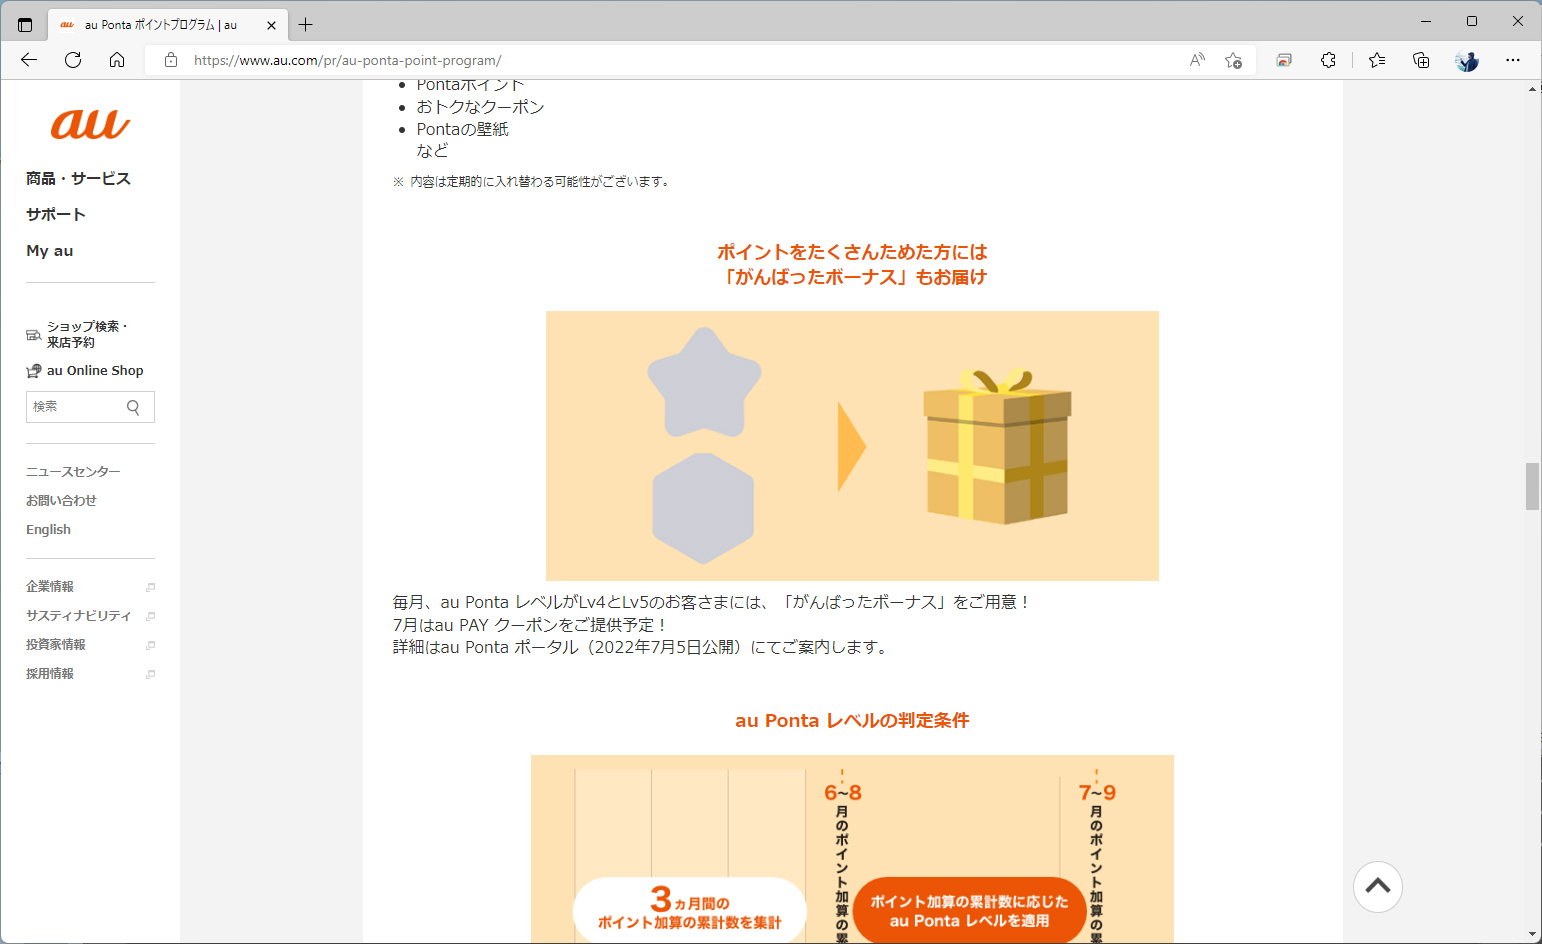Viewport: 1542px width, 944px height.
Task: Open 投資家情報 link
Action: [56, 645]
